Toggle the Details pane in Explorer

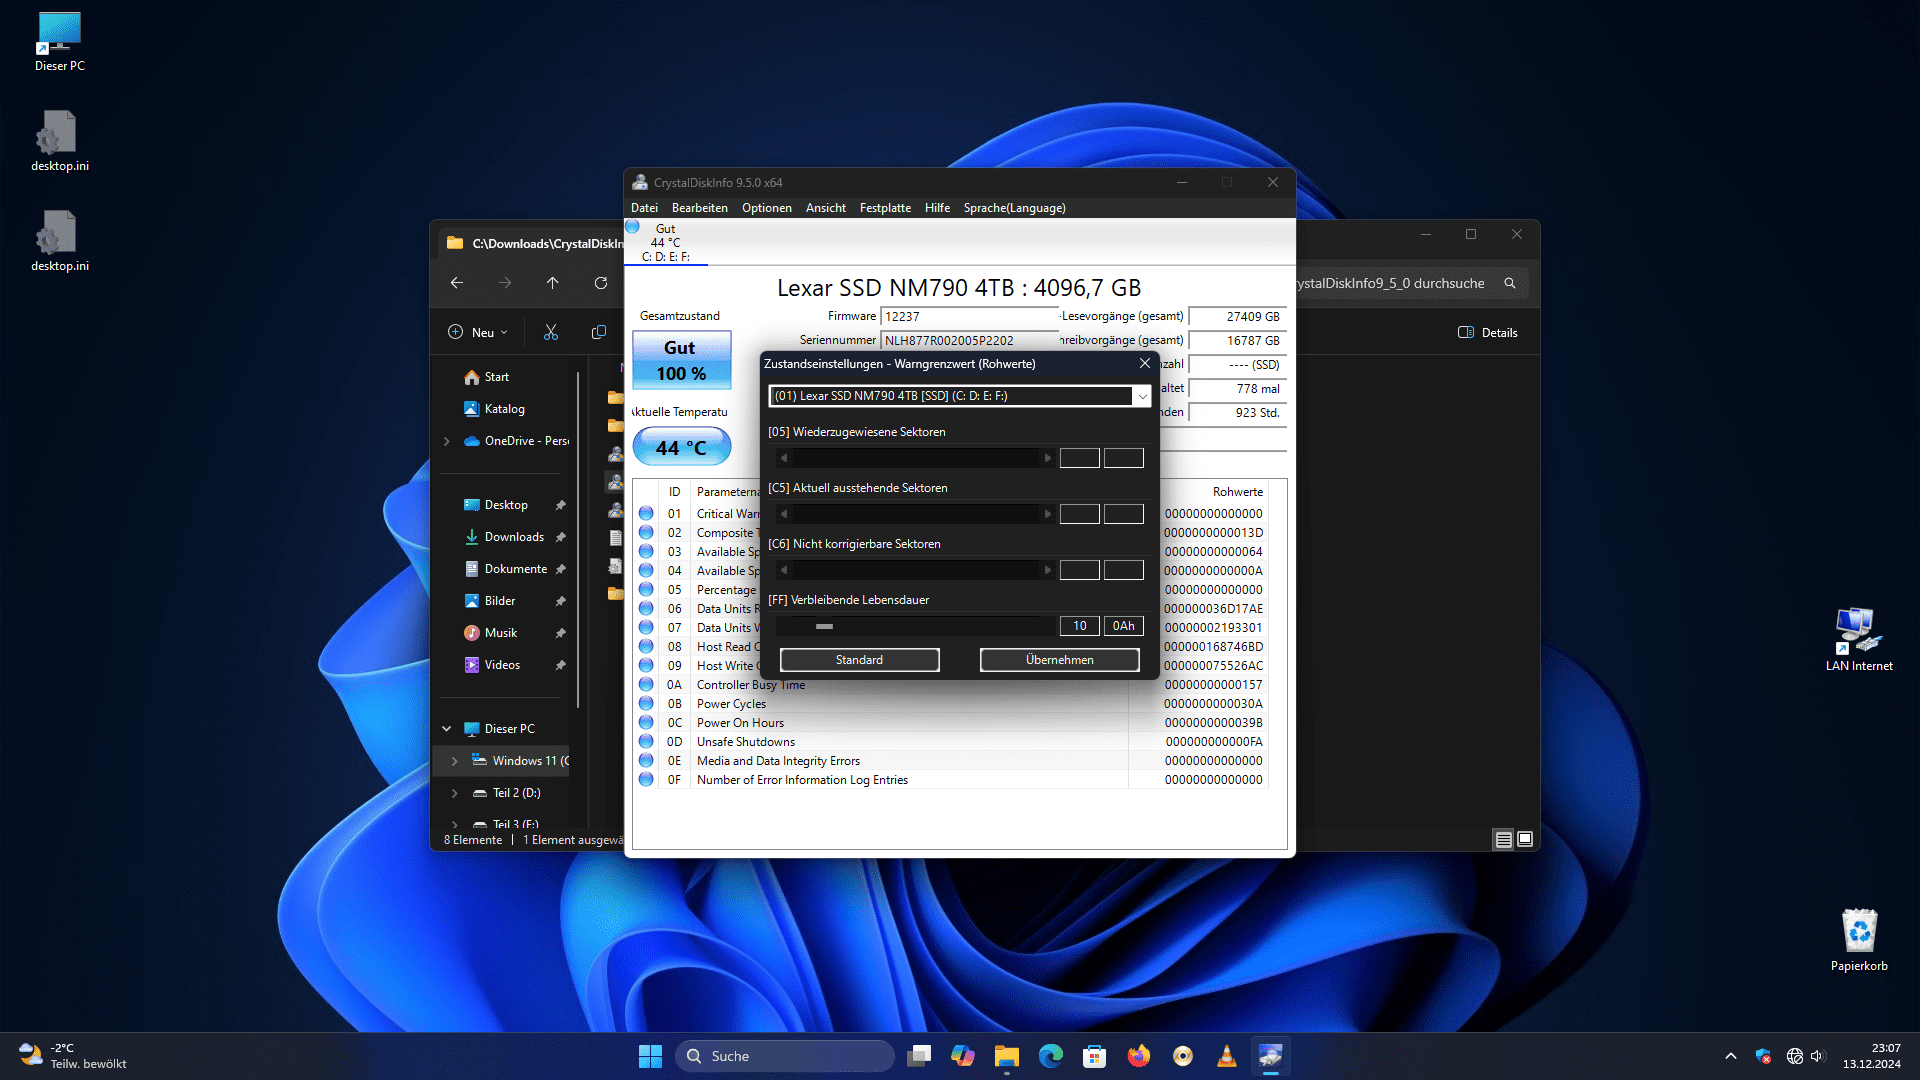click(x=1488, y=332)
